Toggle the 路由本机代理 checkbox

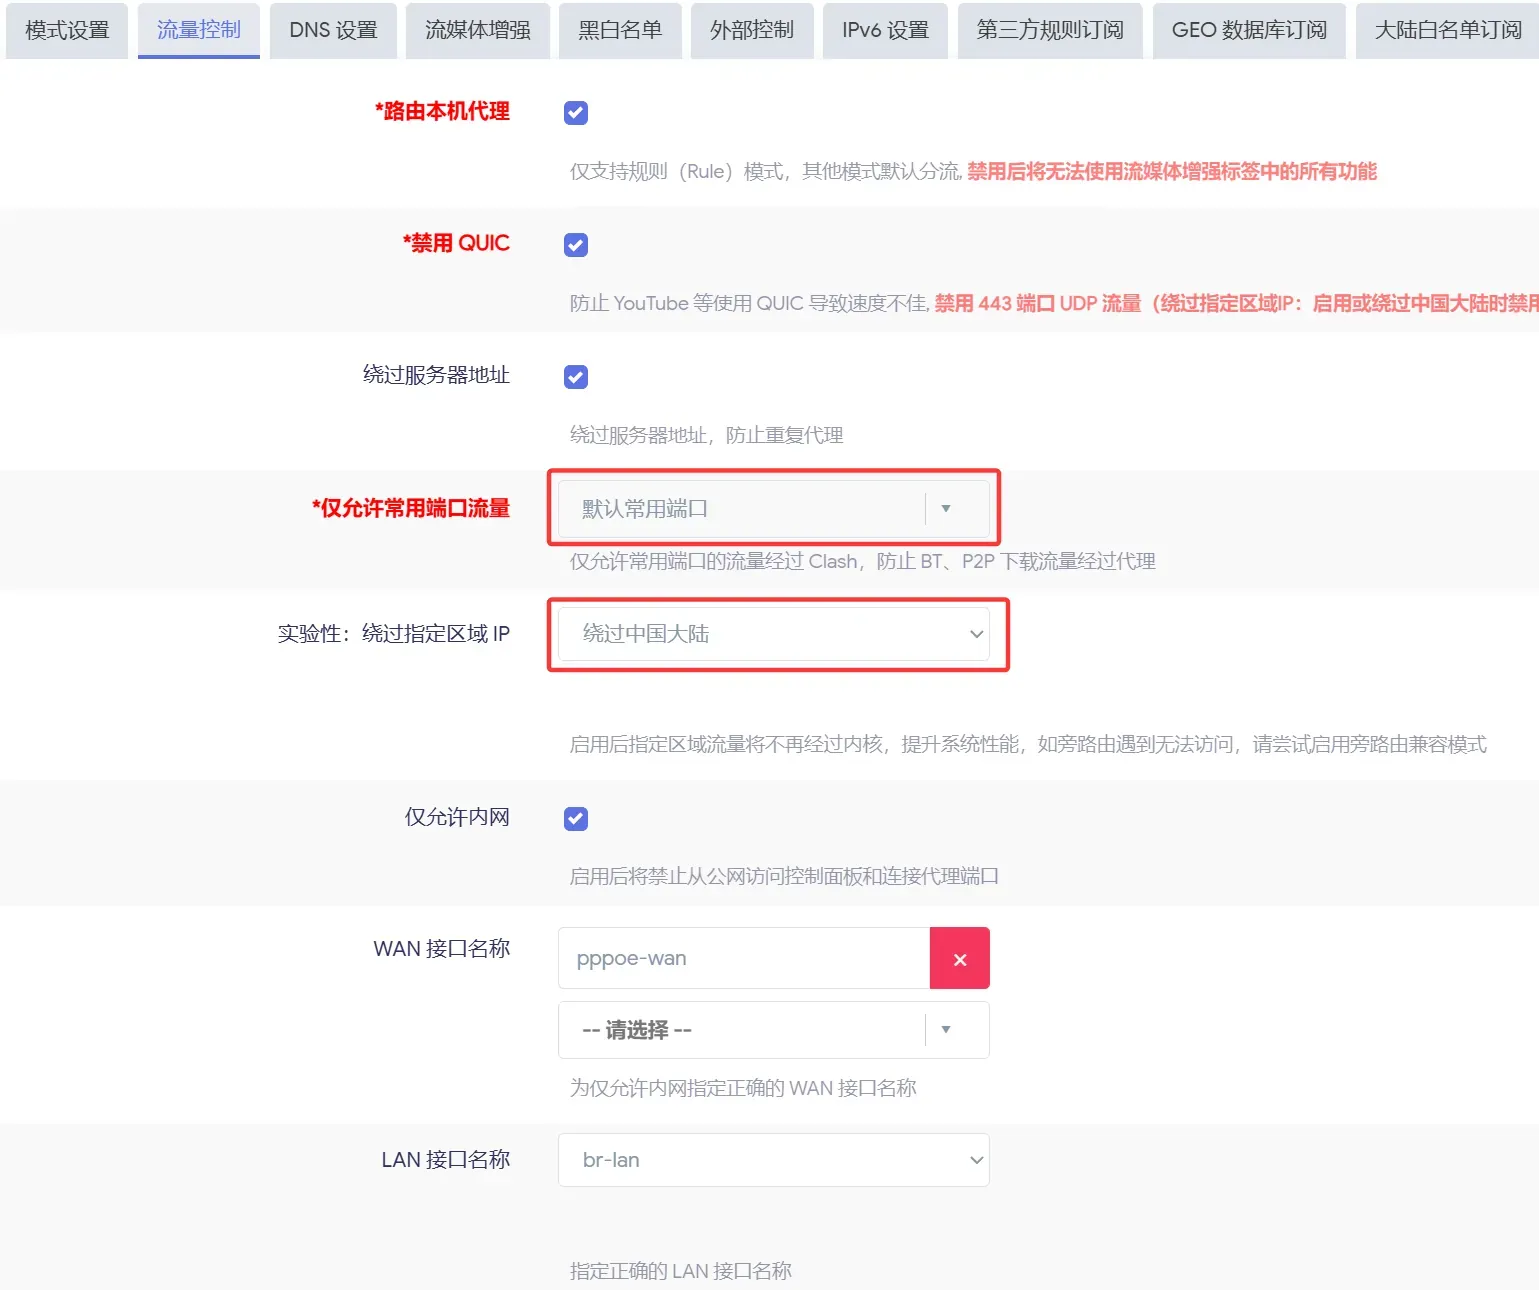[576, 113]
